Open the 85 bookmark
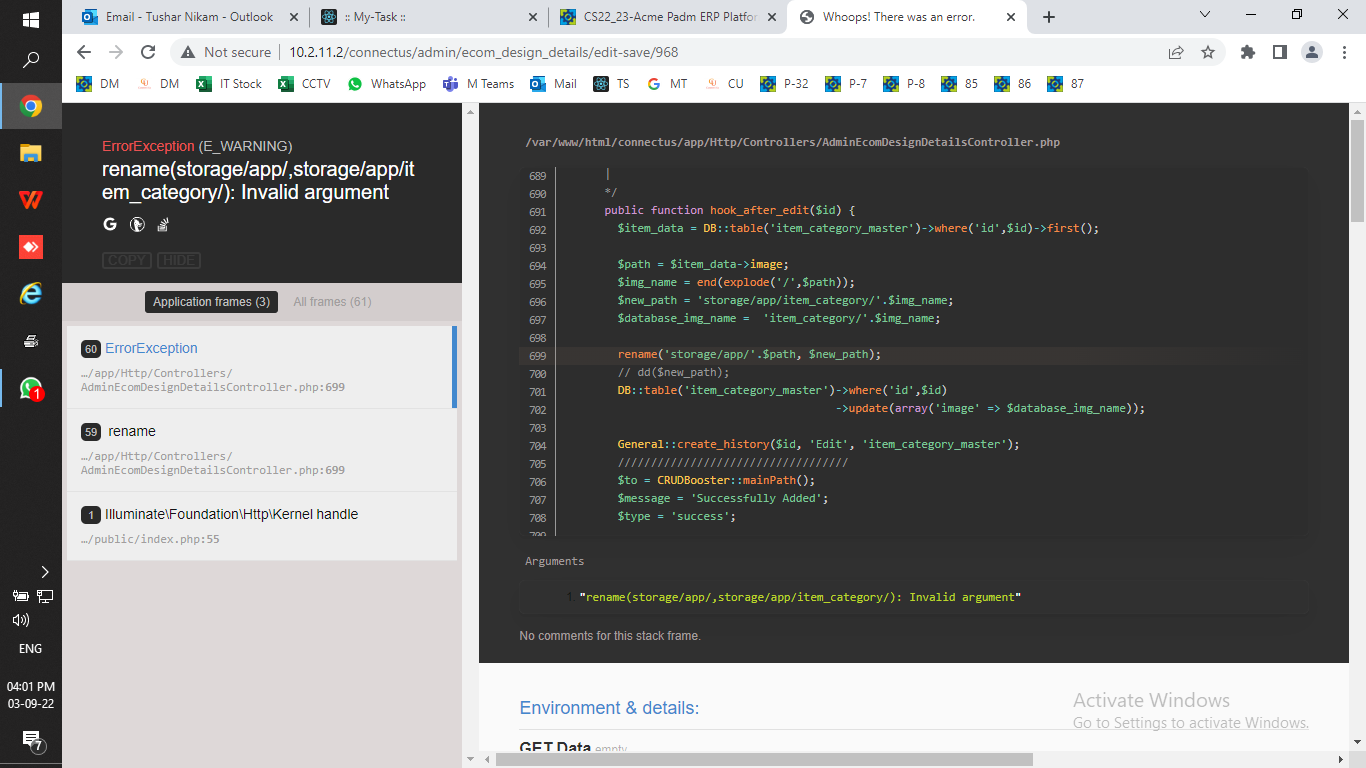Screen dimensions: 1366x768 coord(960,84)
